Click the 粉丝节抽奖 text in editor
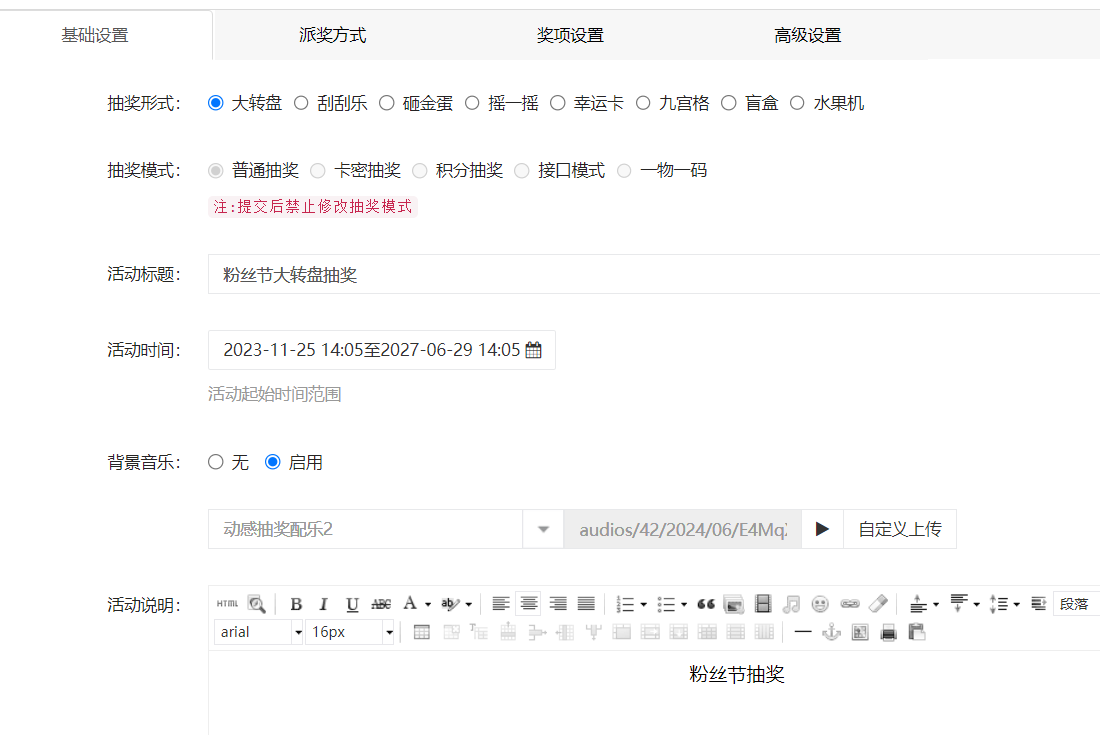1100x735 pixels. (737, 675)
